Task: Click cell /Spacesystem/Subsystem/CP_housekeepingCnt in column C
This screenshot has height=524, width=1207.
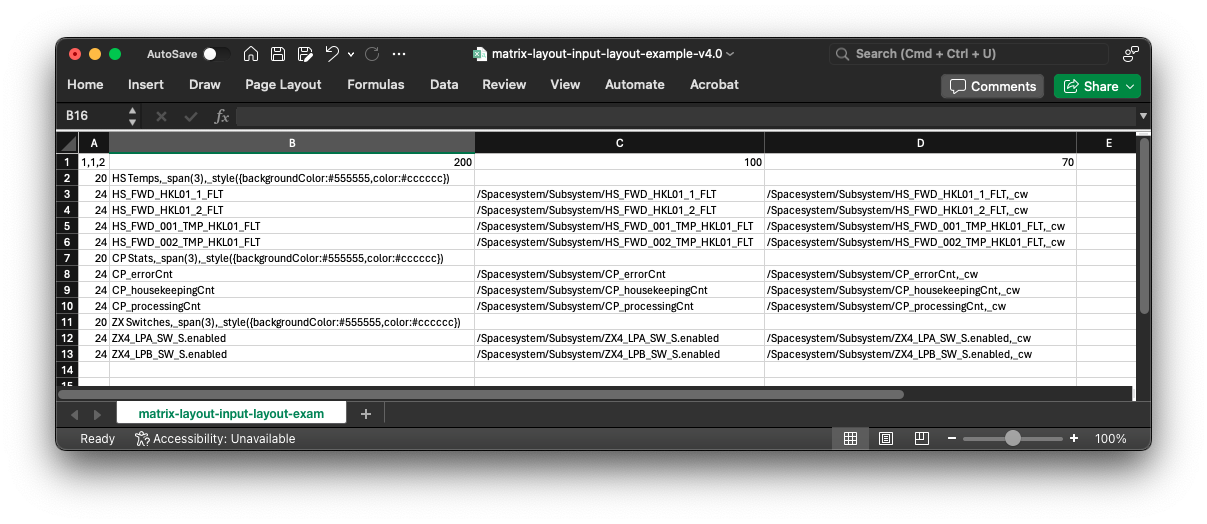Action: tap(619, 290)
